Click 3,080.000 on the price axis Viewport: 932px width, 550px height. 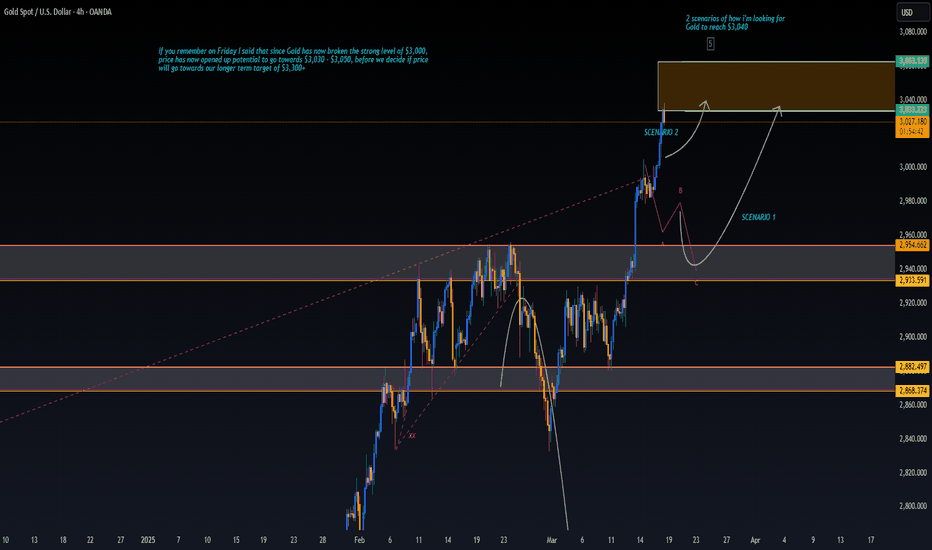[913, 32]
